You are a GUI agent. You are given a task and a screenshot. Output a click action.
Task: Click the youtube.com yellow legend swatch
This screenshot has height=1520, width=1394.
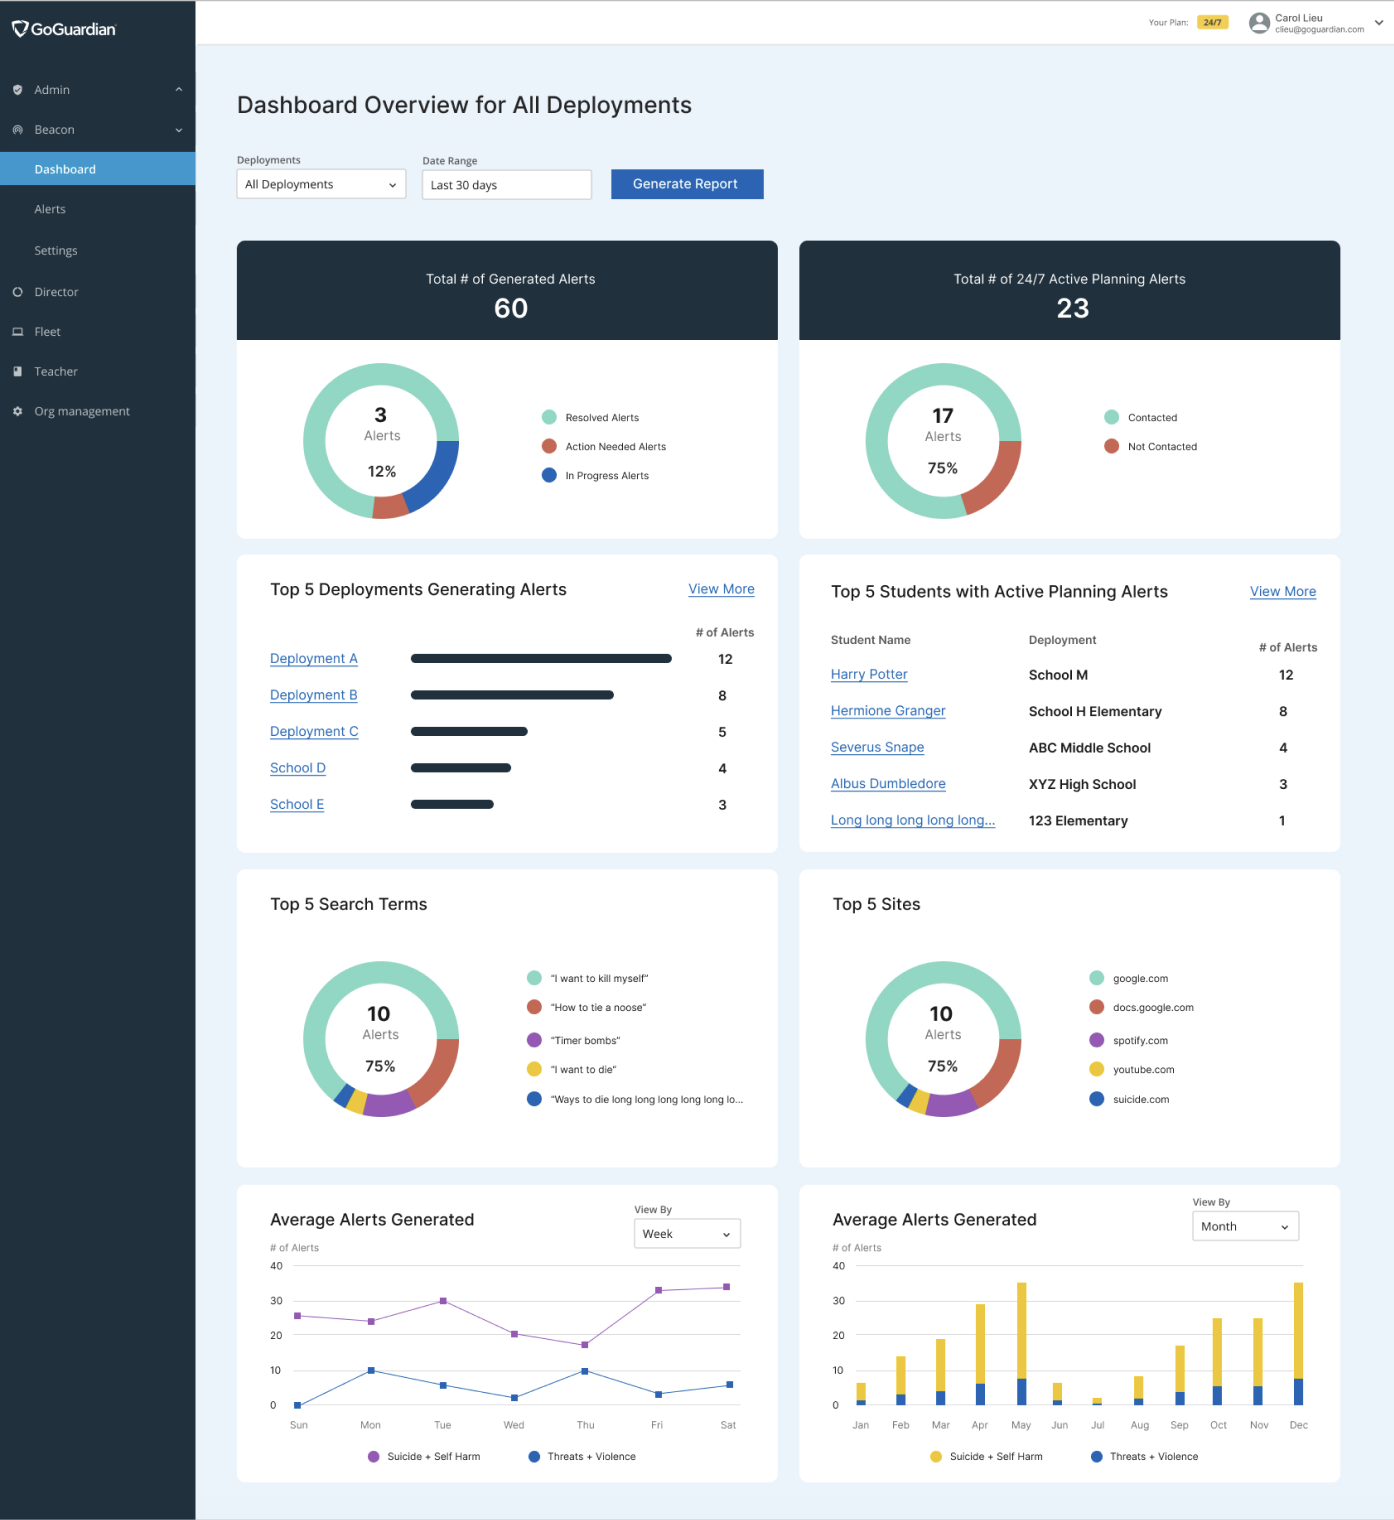click(1096, 1069)
